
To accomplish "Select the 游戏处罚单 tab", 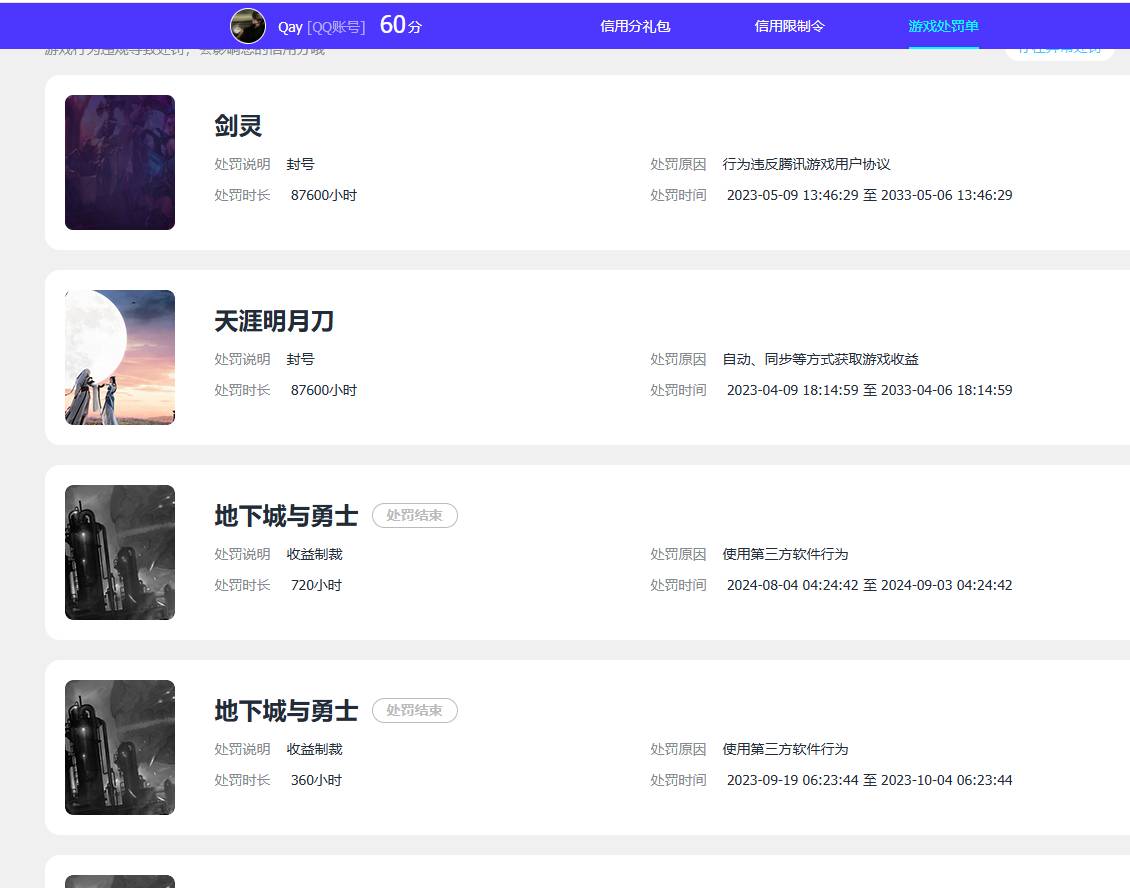I will coord(943,27).
